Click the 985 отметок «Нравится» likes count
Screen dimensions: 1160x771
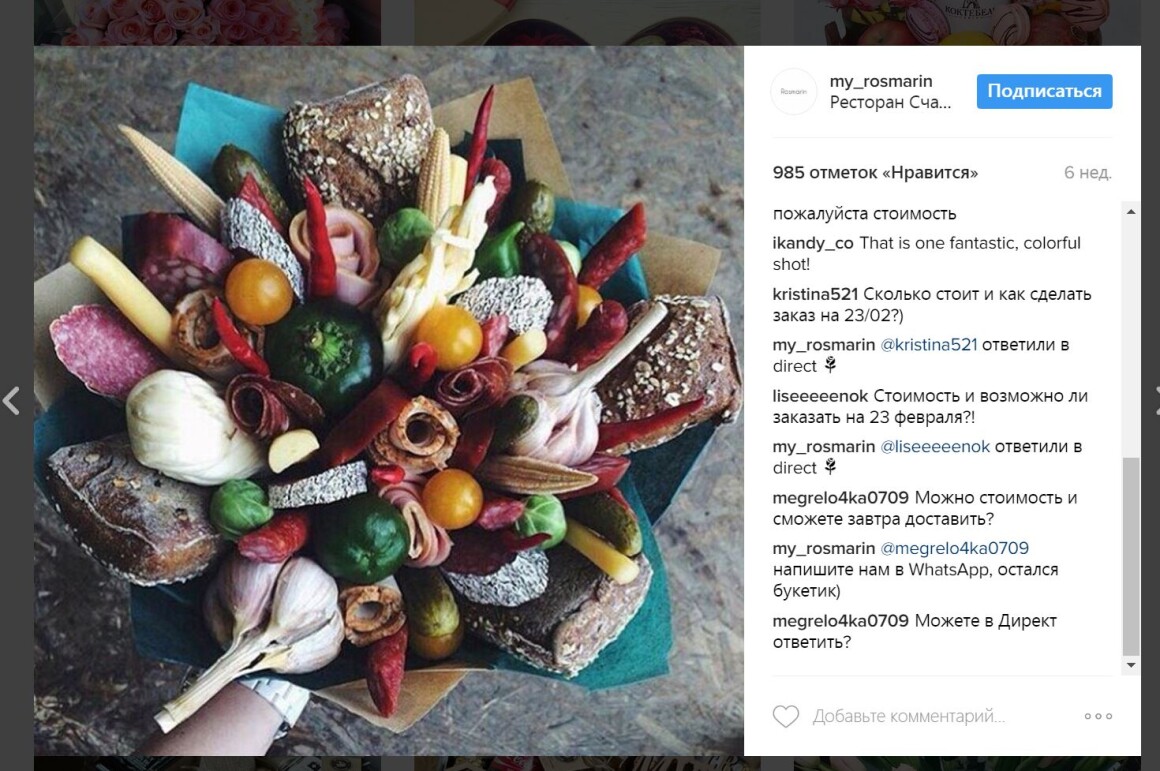click(874, 172)
